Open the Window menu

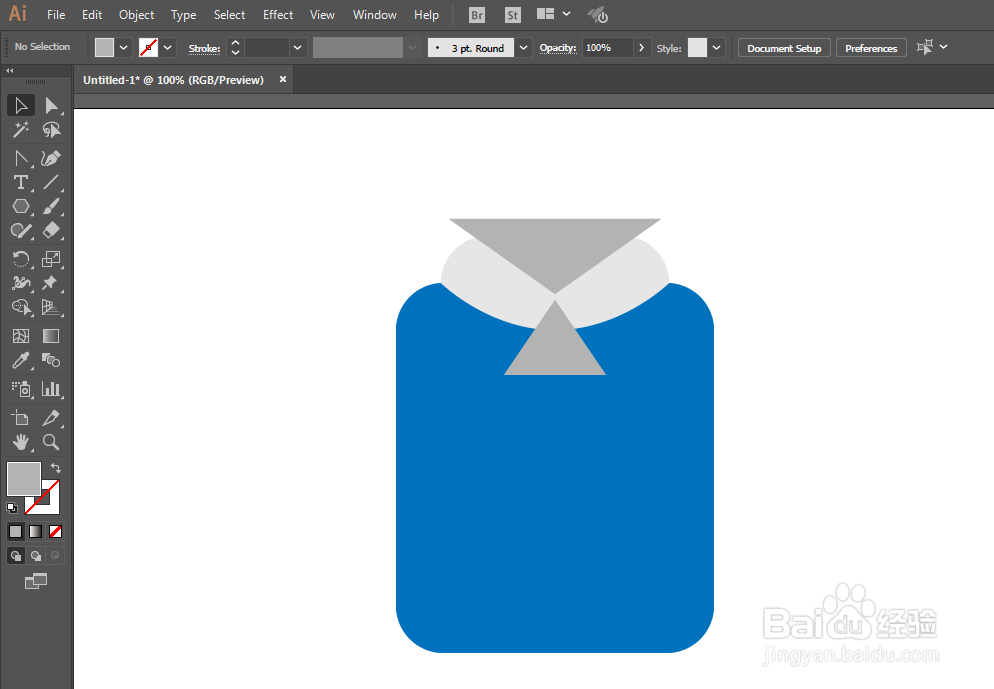(x=375, y=15)
